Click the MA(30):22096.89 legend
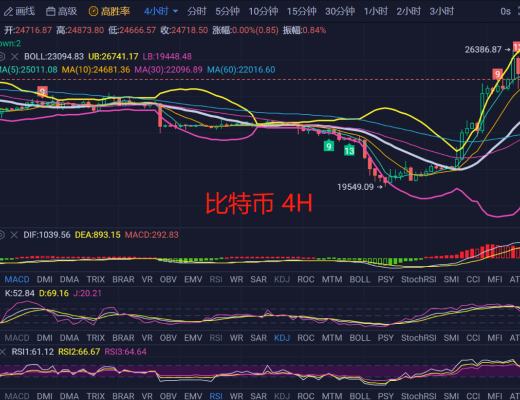The width and height of the screenshot is (520, 400). 168,70
